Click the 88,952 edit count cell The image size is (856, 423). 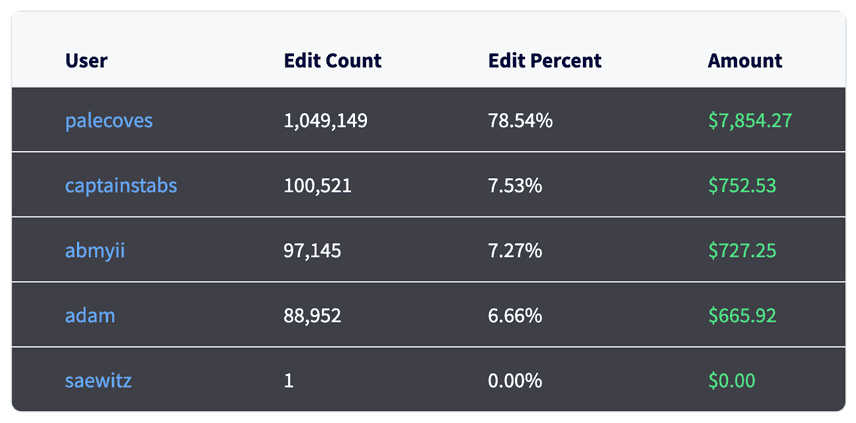(x=312, y=315)
